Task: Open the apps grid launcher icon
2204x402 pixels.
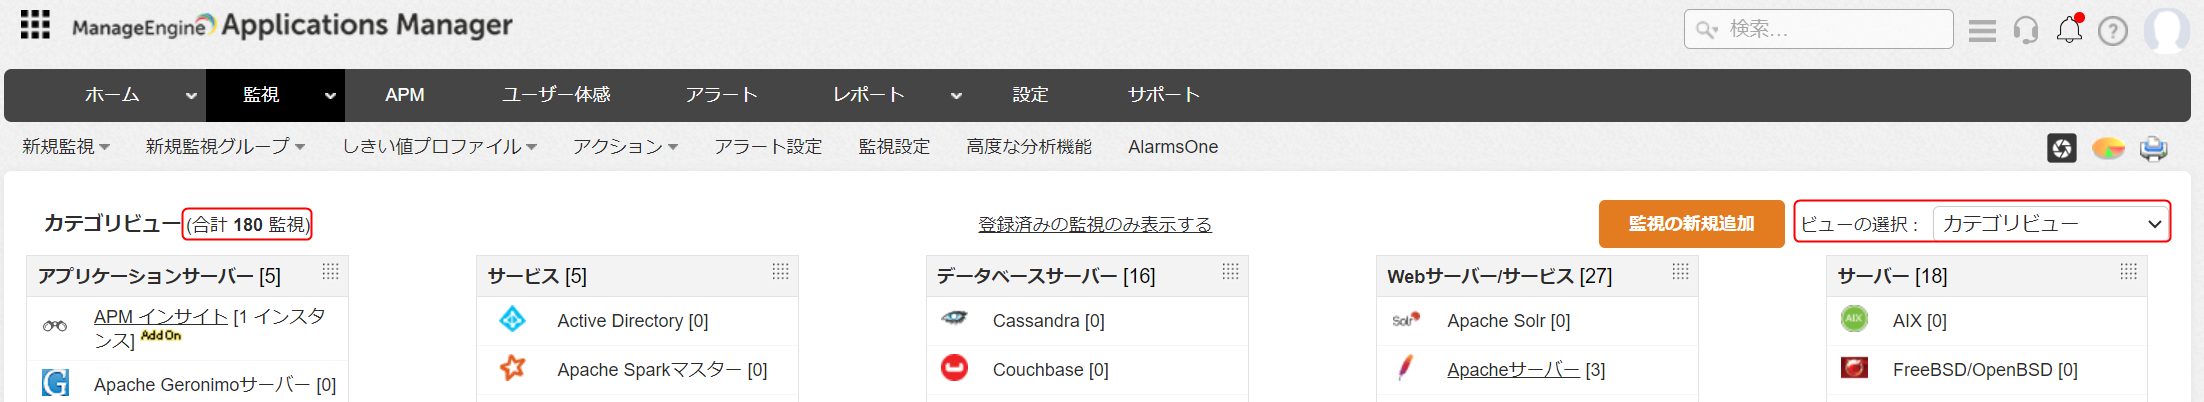Action: [x=35, y=25]
